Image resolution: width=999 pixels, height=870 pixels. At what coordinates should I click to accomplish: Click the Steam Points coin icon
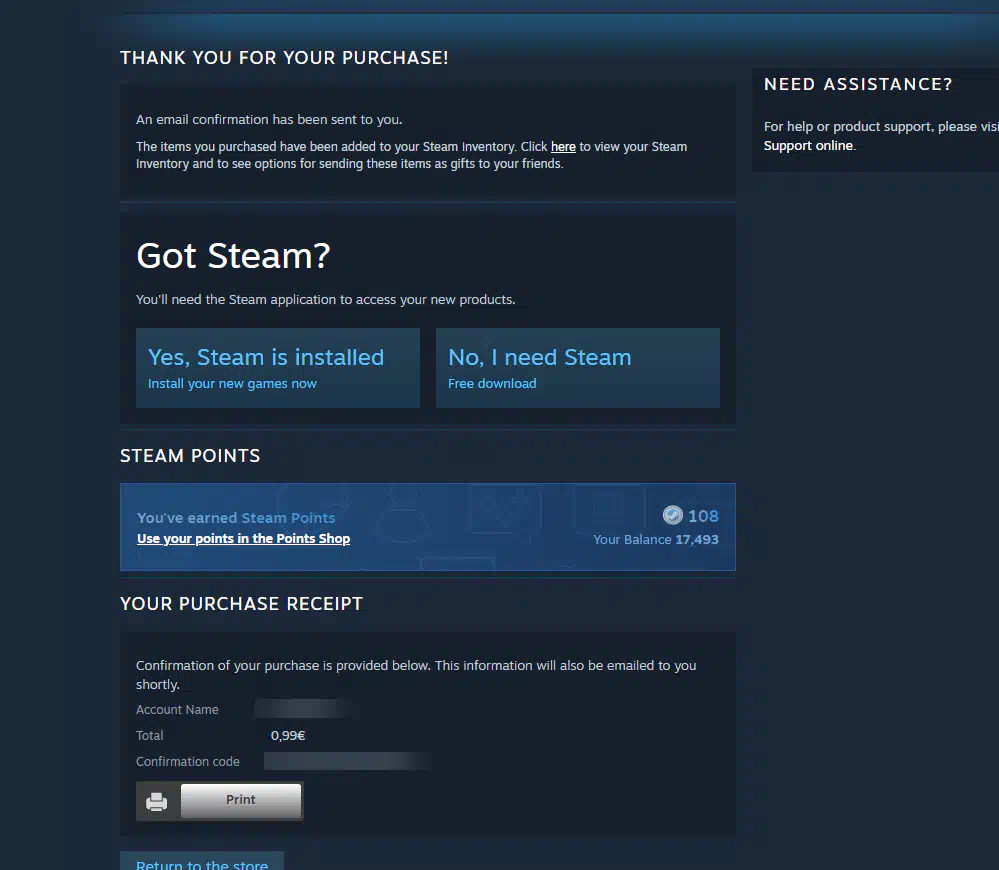672,515
